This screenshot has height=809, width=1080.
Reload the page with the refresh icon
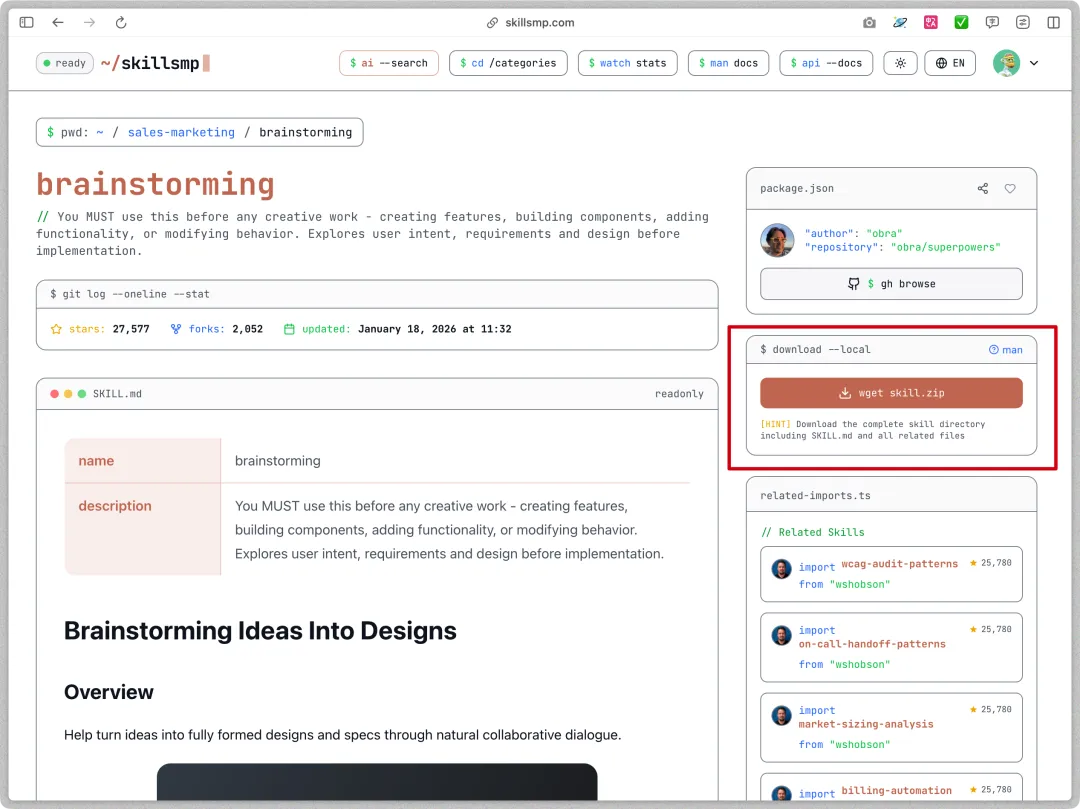click(121, 22)
